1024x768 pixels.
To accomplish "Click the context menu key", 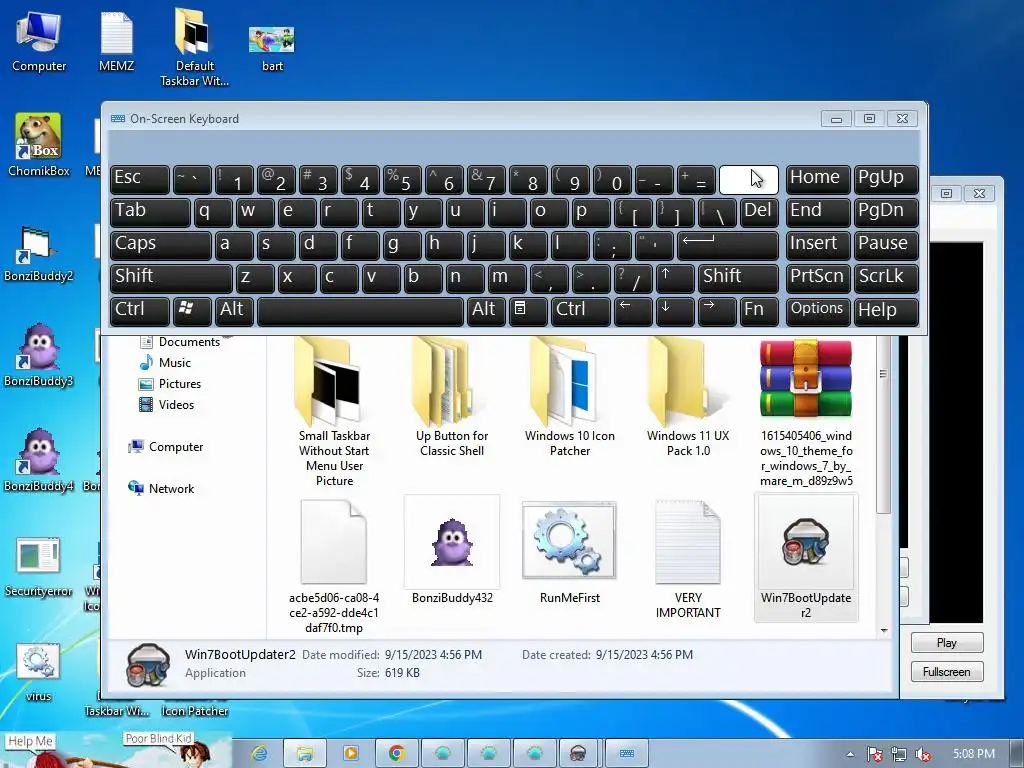I will 528,310.
